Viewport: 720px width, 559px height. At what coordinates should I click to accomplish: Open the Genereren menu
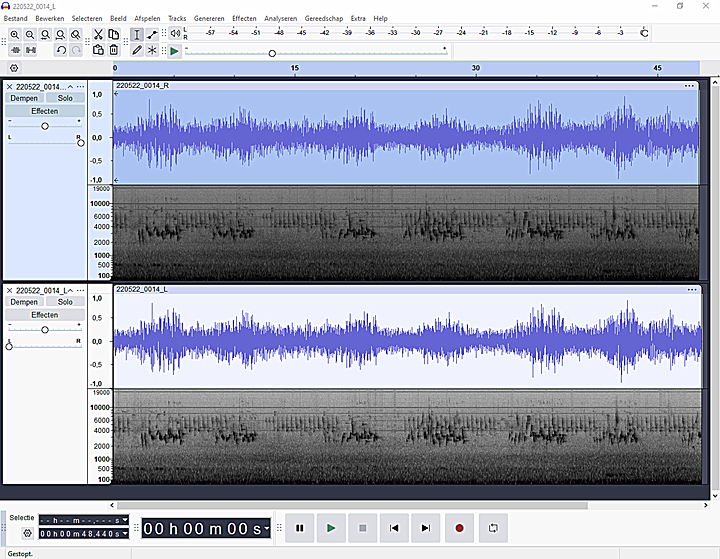(209, 18)
